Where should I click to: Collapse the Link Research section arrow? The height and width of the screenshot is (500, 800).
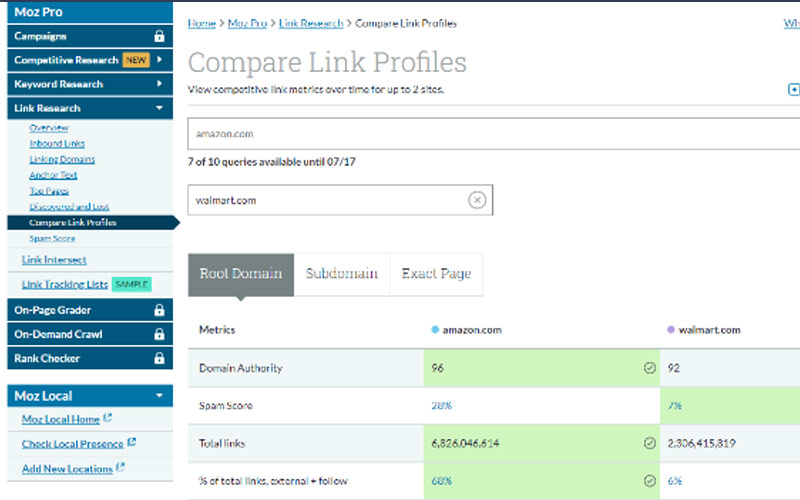(x=160, y=108)
